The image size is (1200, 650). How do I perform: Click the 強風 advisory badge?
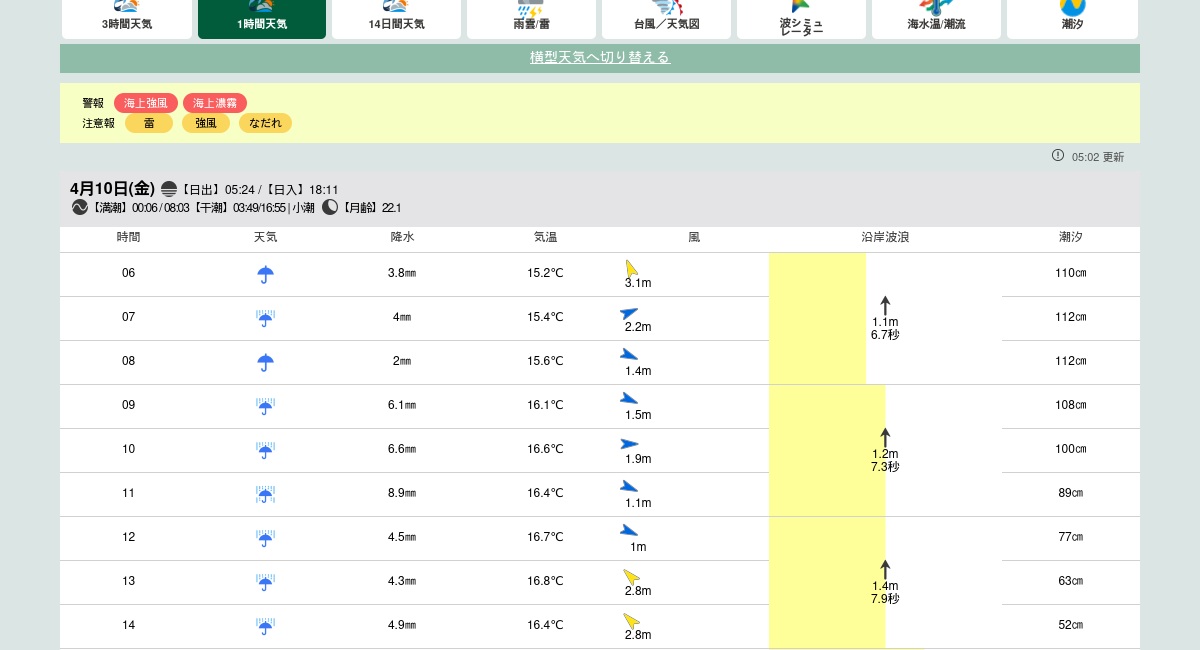point(206,123)
